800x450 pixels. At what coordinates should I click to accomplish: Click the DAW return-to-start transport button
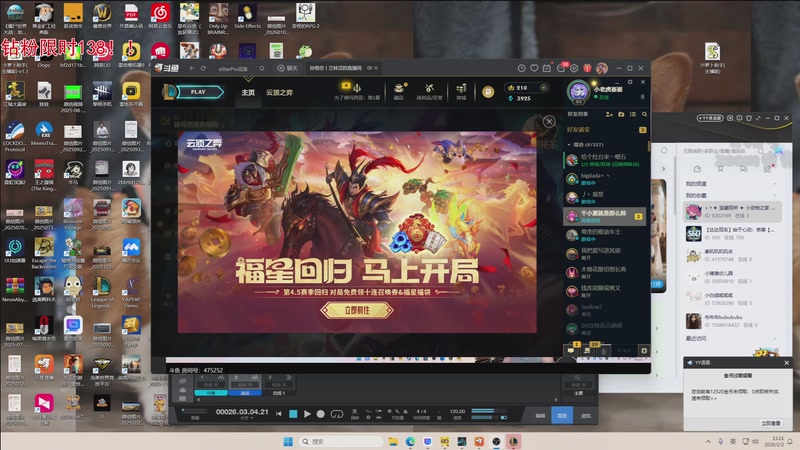pos(279,414)
